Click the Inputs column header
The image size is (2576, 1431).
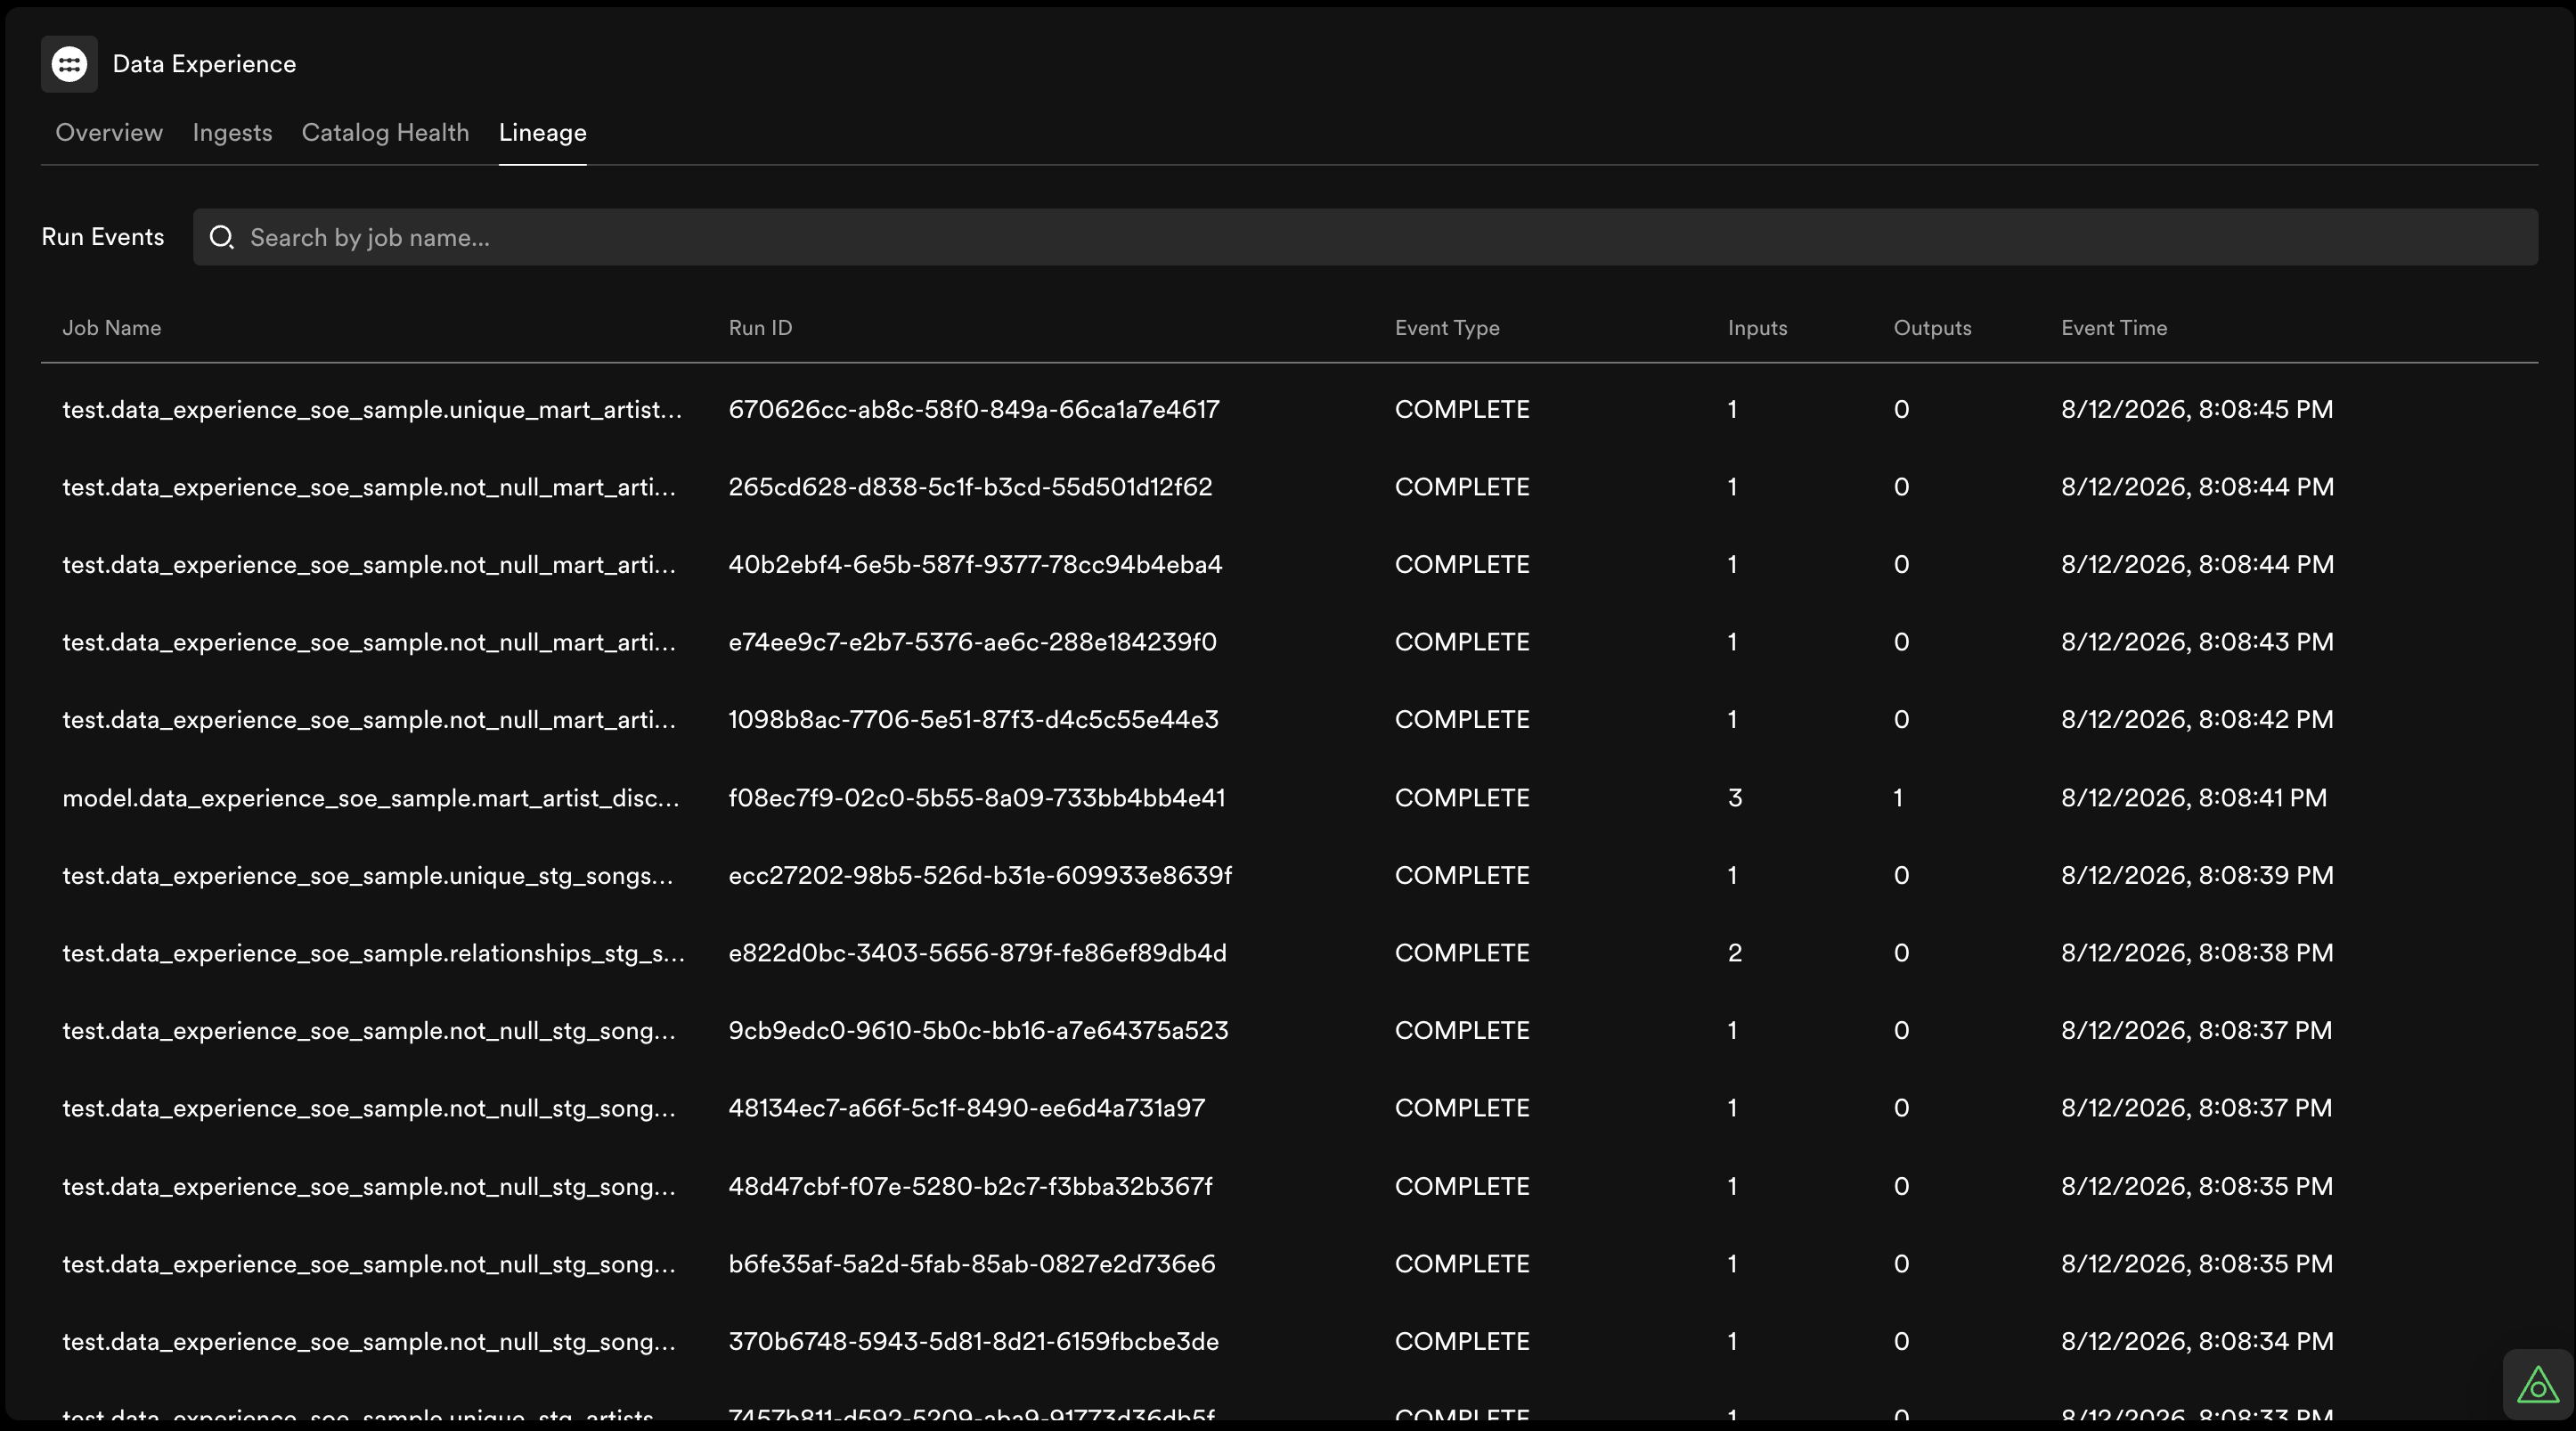[x=1757, y=328]
